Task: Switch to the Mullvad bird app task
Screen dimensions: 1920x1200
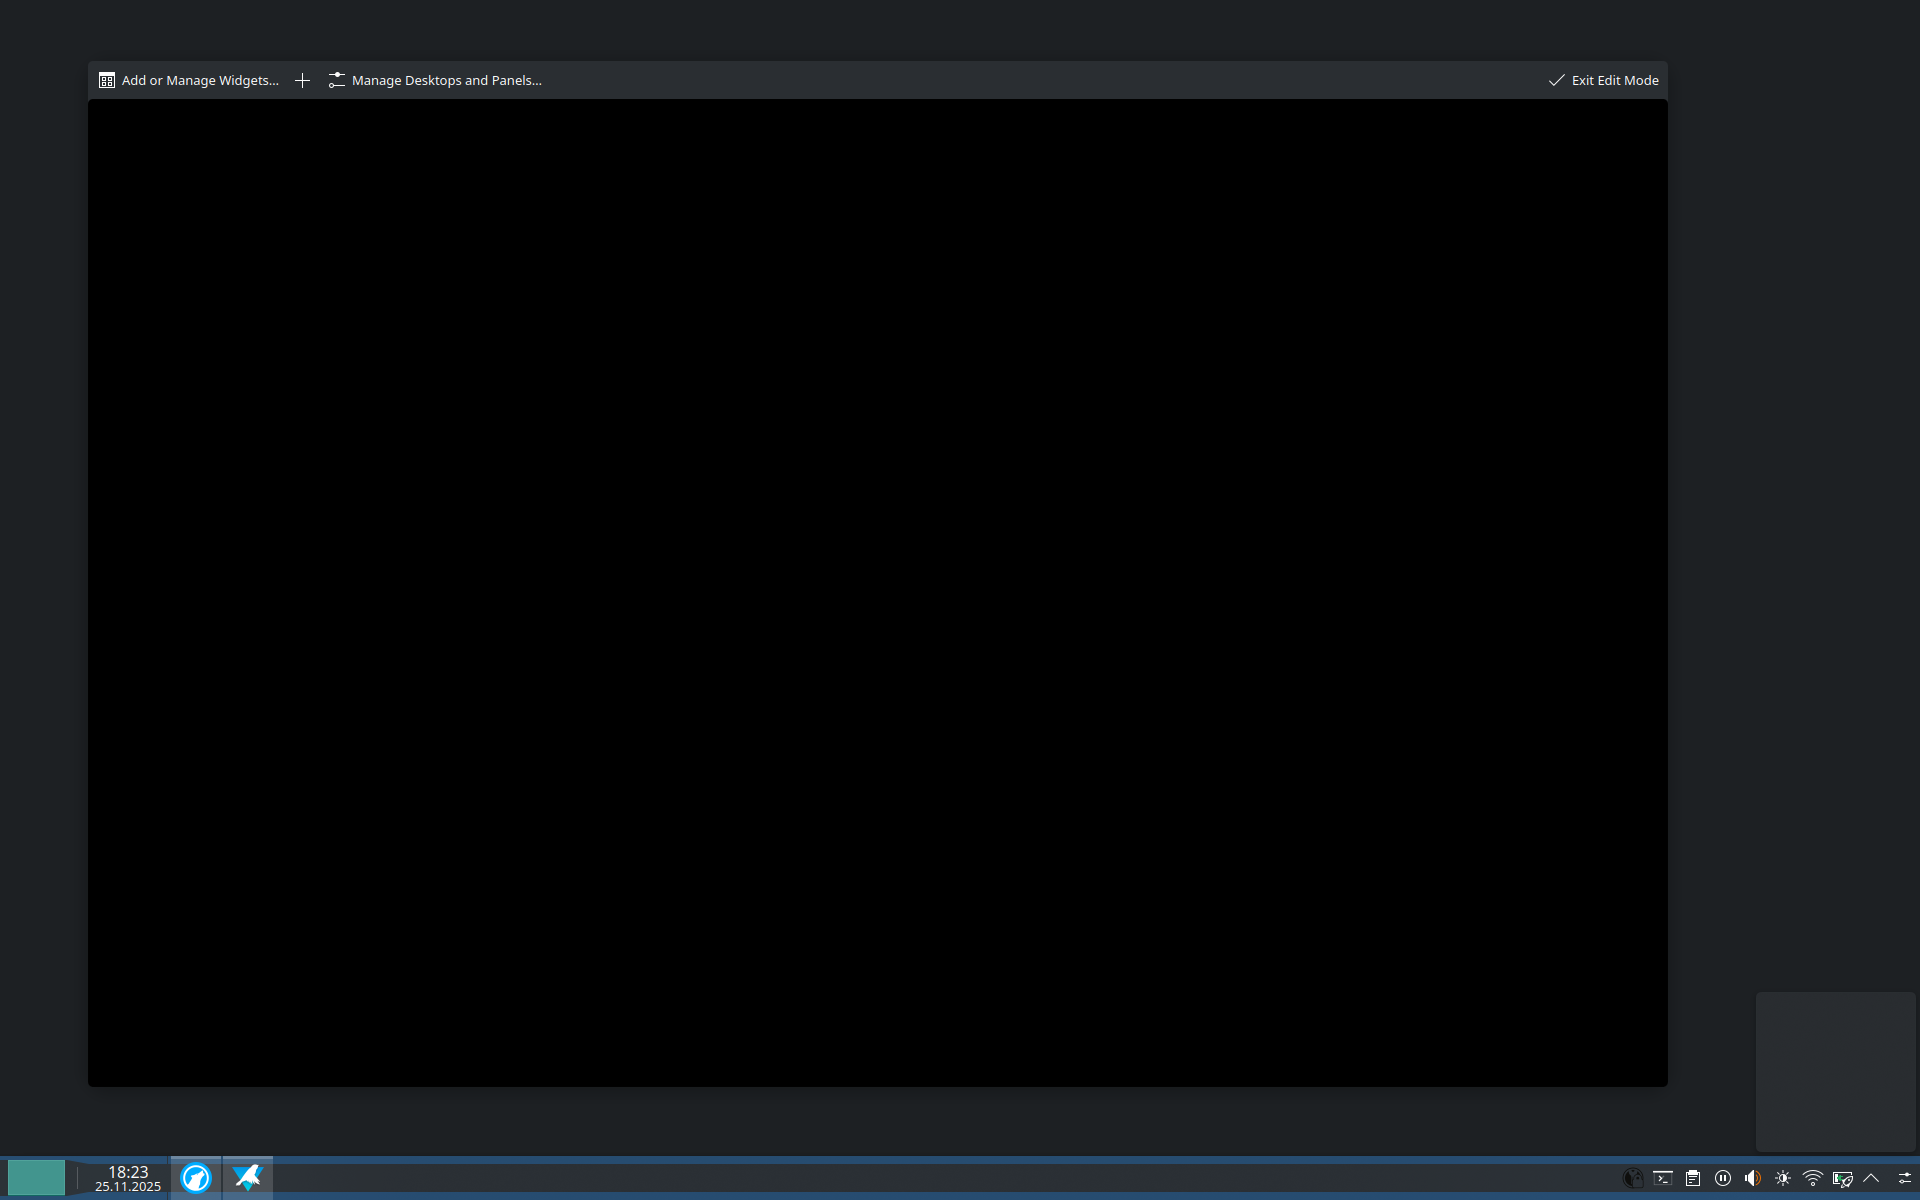Action: click(247, 1178)
